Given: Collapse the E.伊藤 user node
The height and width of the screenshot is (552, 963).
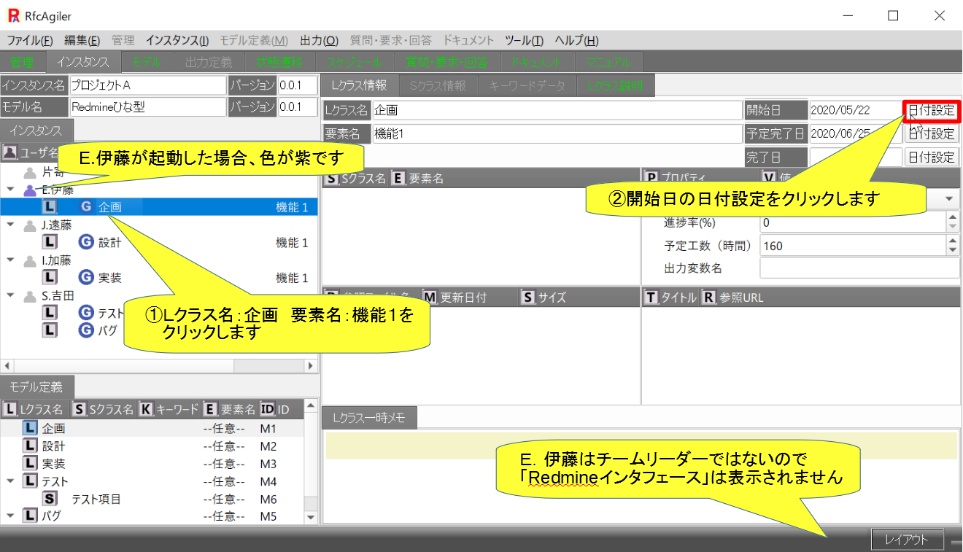Looking at the screenshot, I should tap(10, 189).
